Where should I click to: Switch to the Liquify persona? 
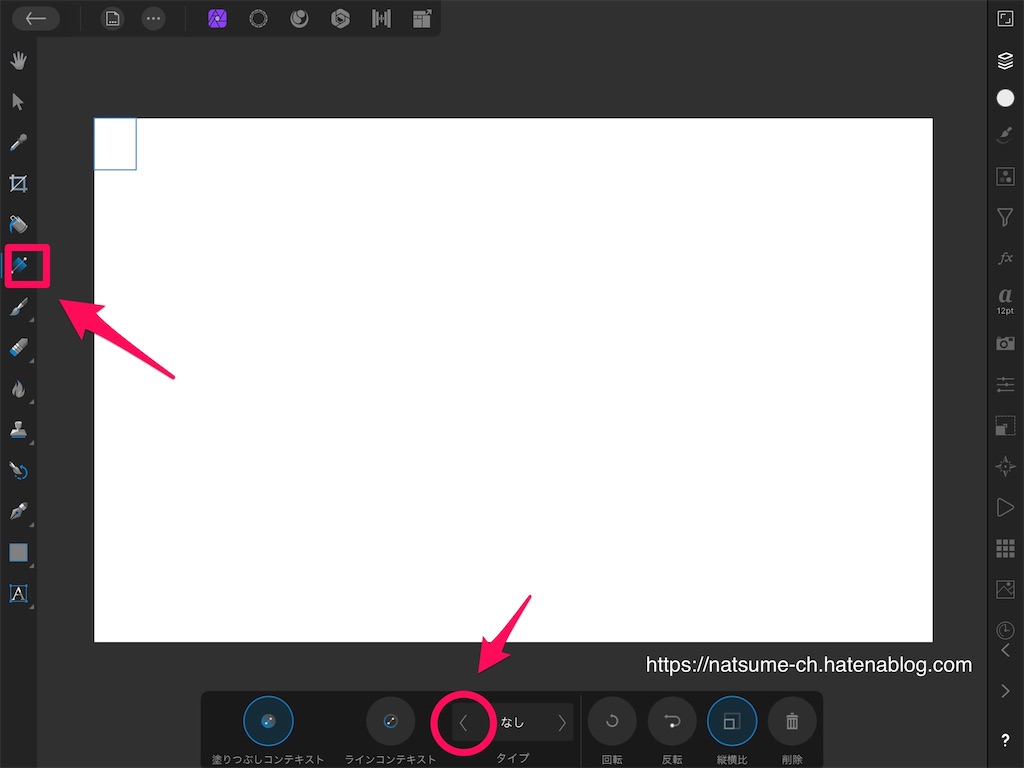tap(299, 19)
